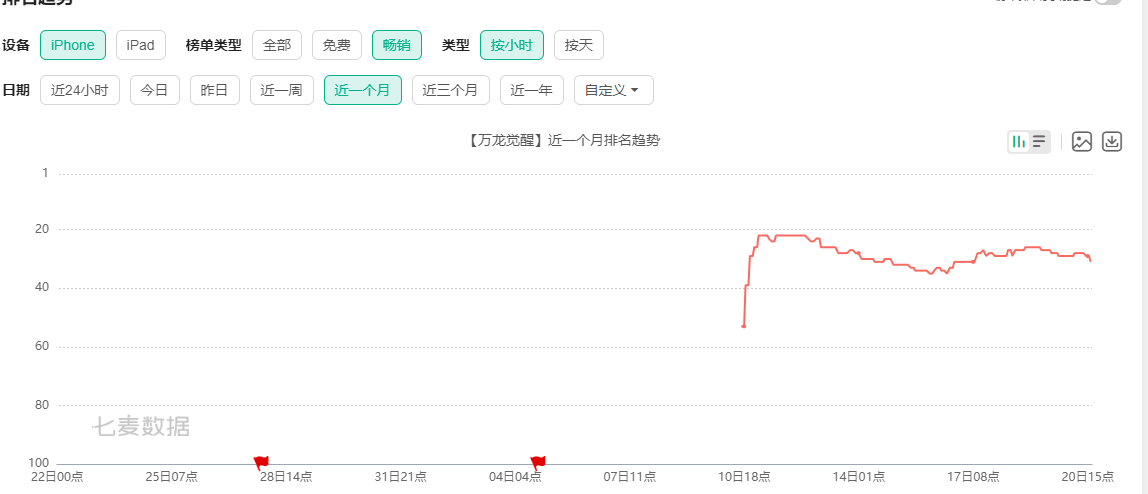Select iPad device option
The image size is (1148, 494).
[140, 45]
